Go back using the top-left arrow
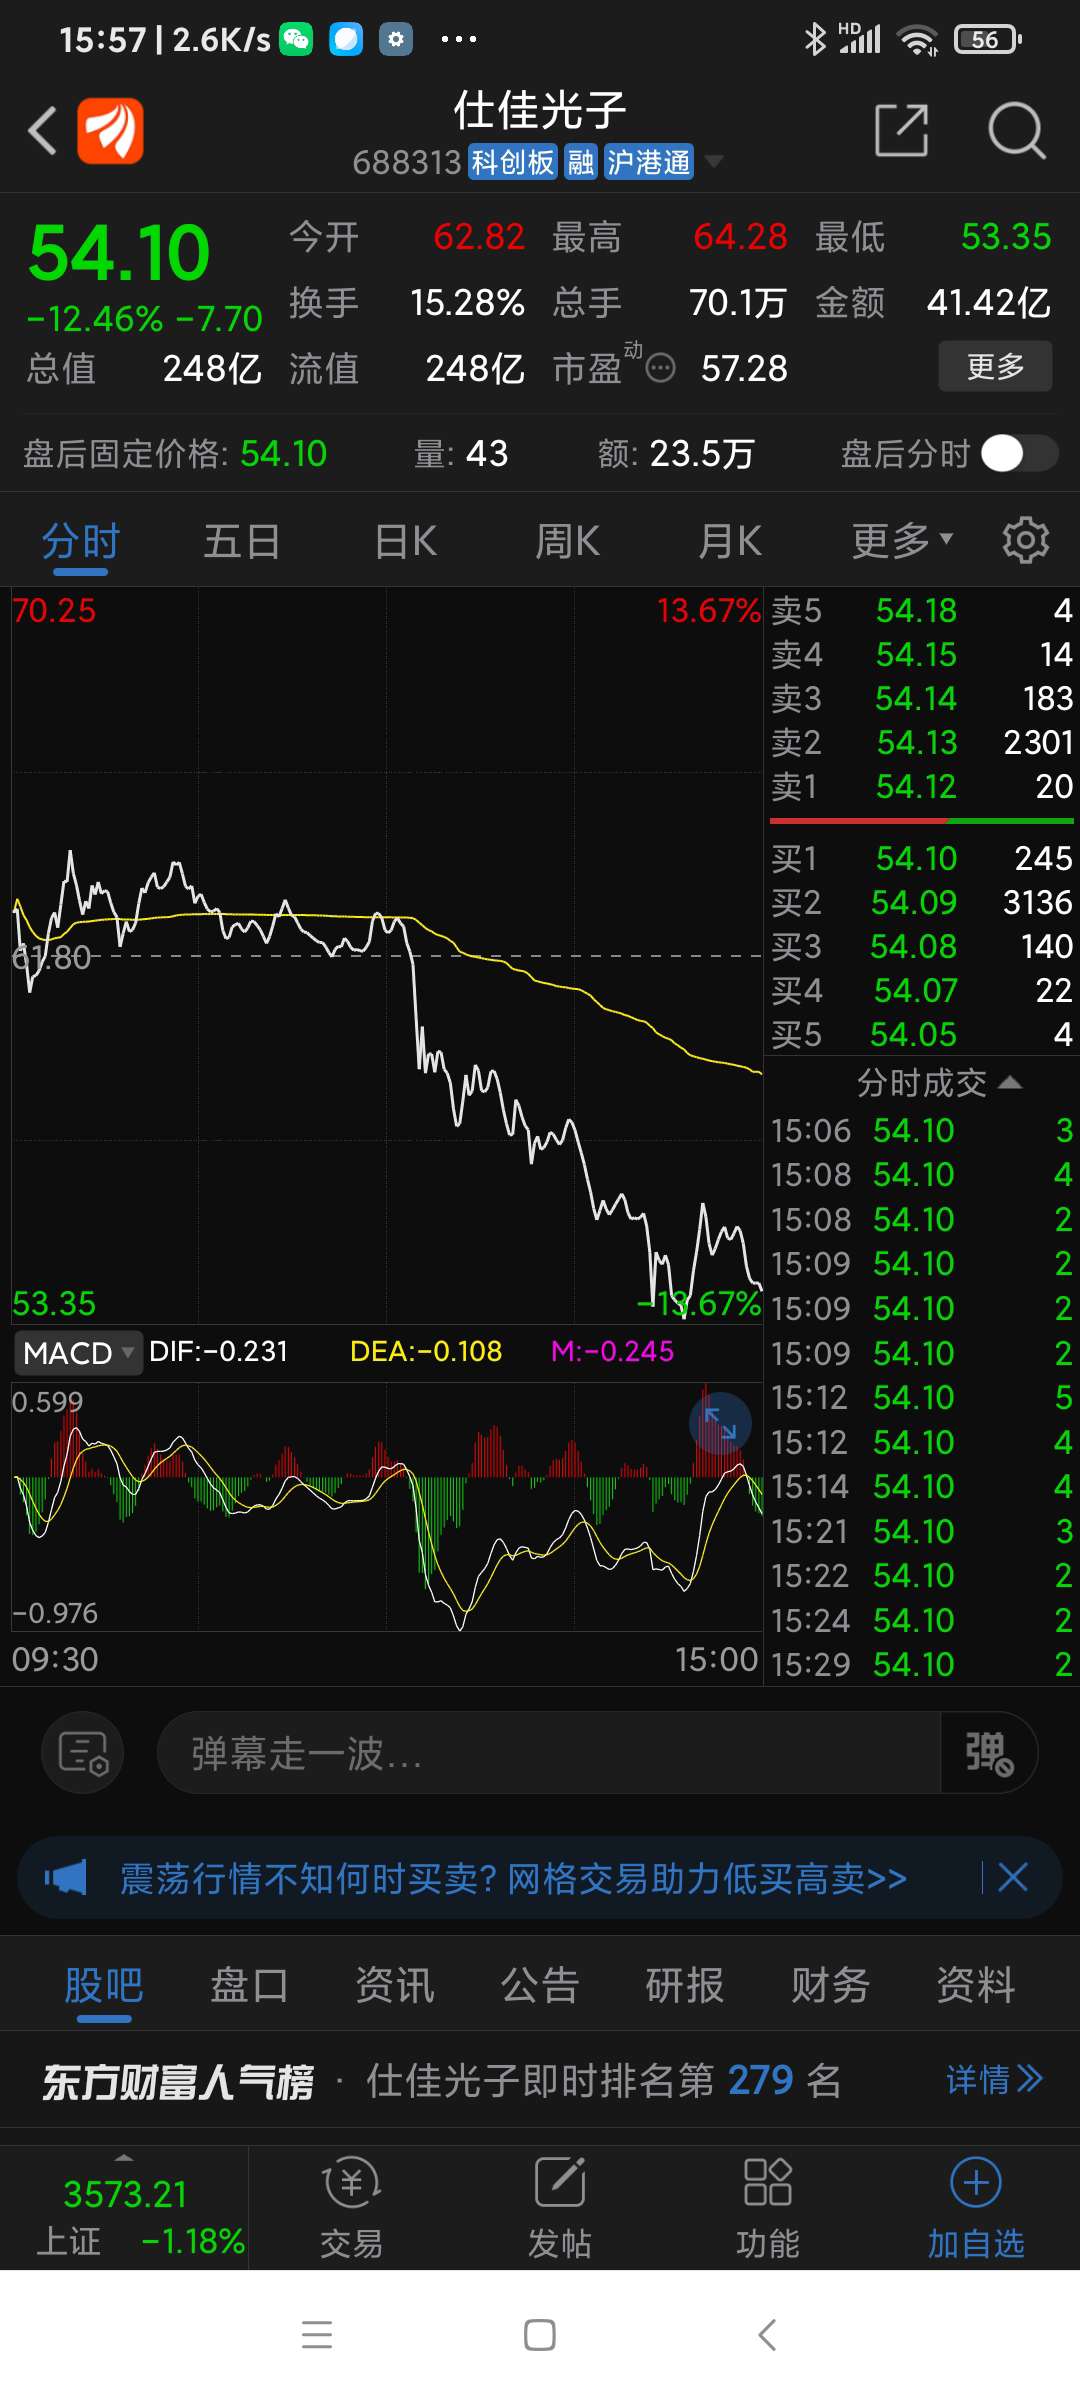This screenshot has height=2400, width=1080. coord(42,131)
